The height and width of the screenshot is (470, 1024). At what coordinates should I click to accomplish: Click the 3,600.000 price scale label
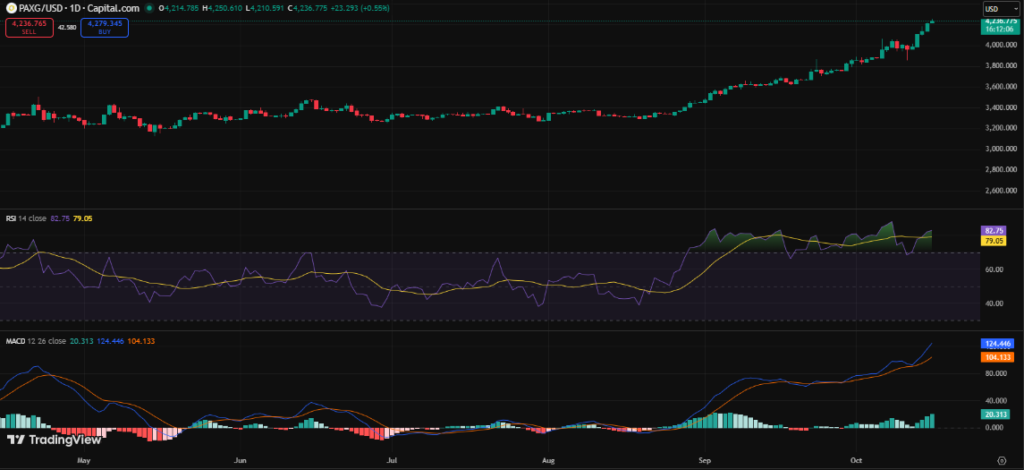coord(998,86)
